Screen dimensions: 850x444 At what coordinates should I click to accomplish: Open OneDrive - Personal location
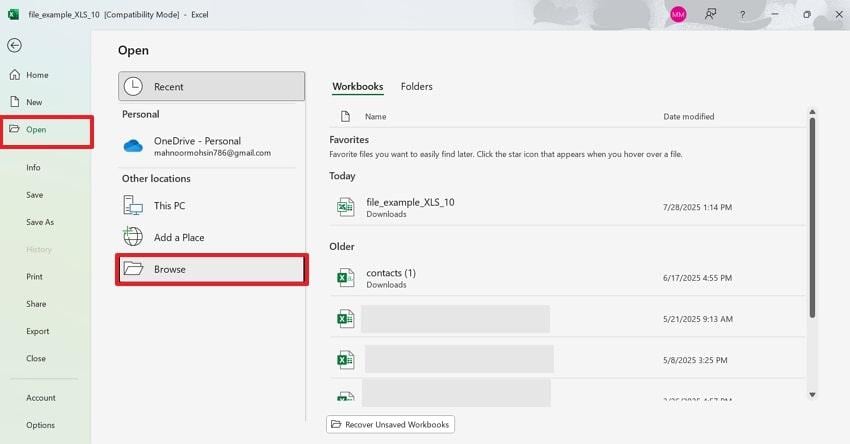pyautogui.click(x=211, y=146)
